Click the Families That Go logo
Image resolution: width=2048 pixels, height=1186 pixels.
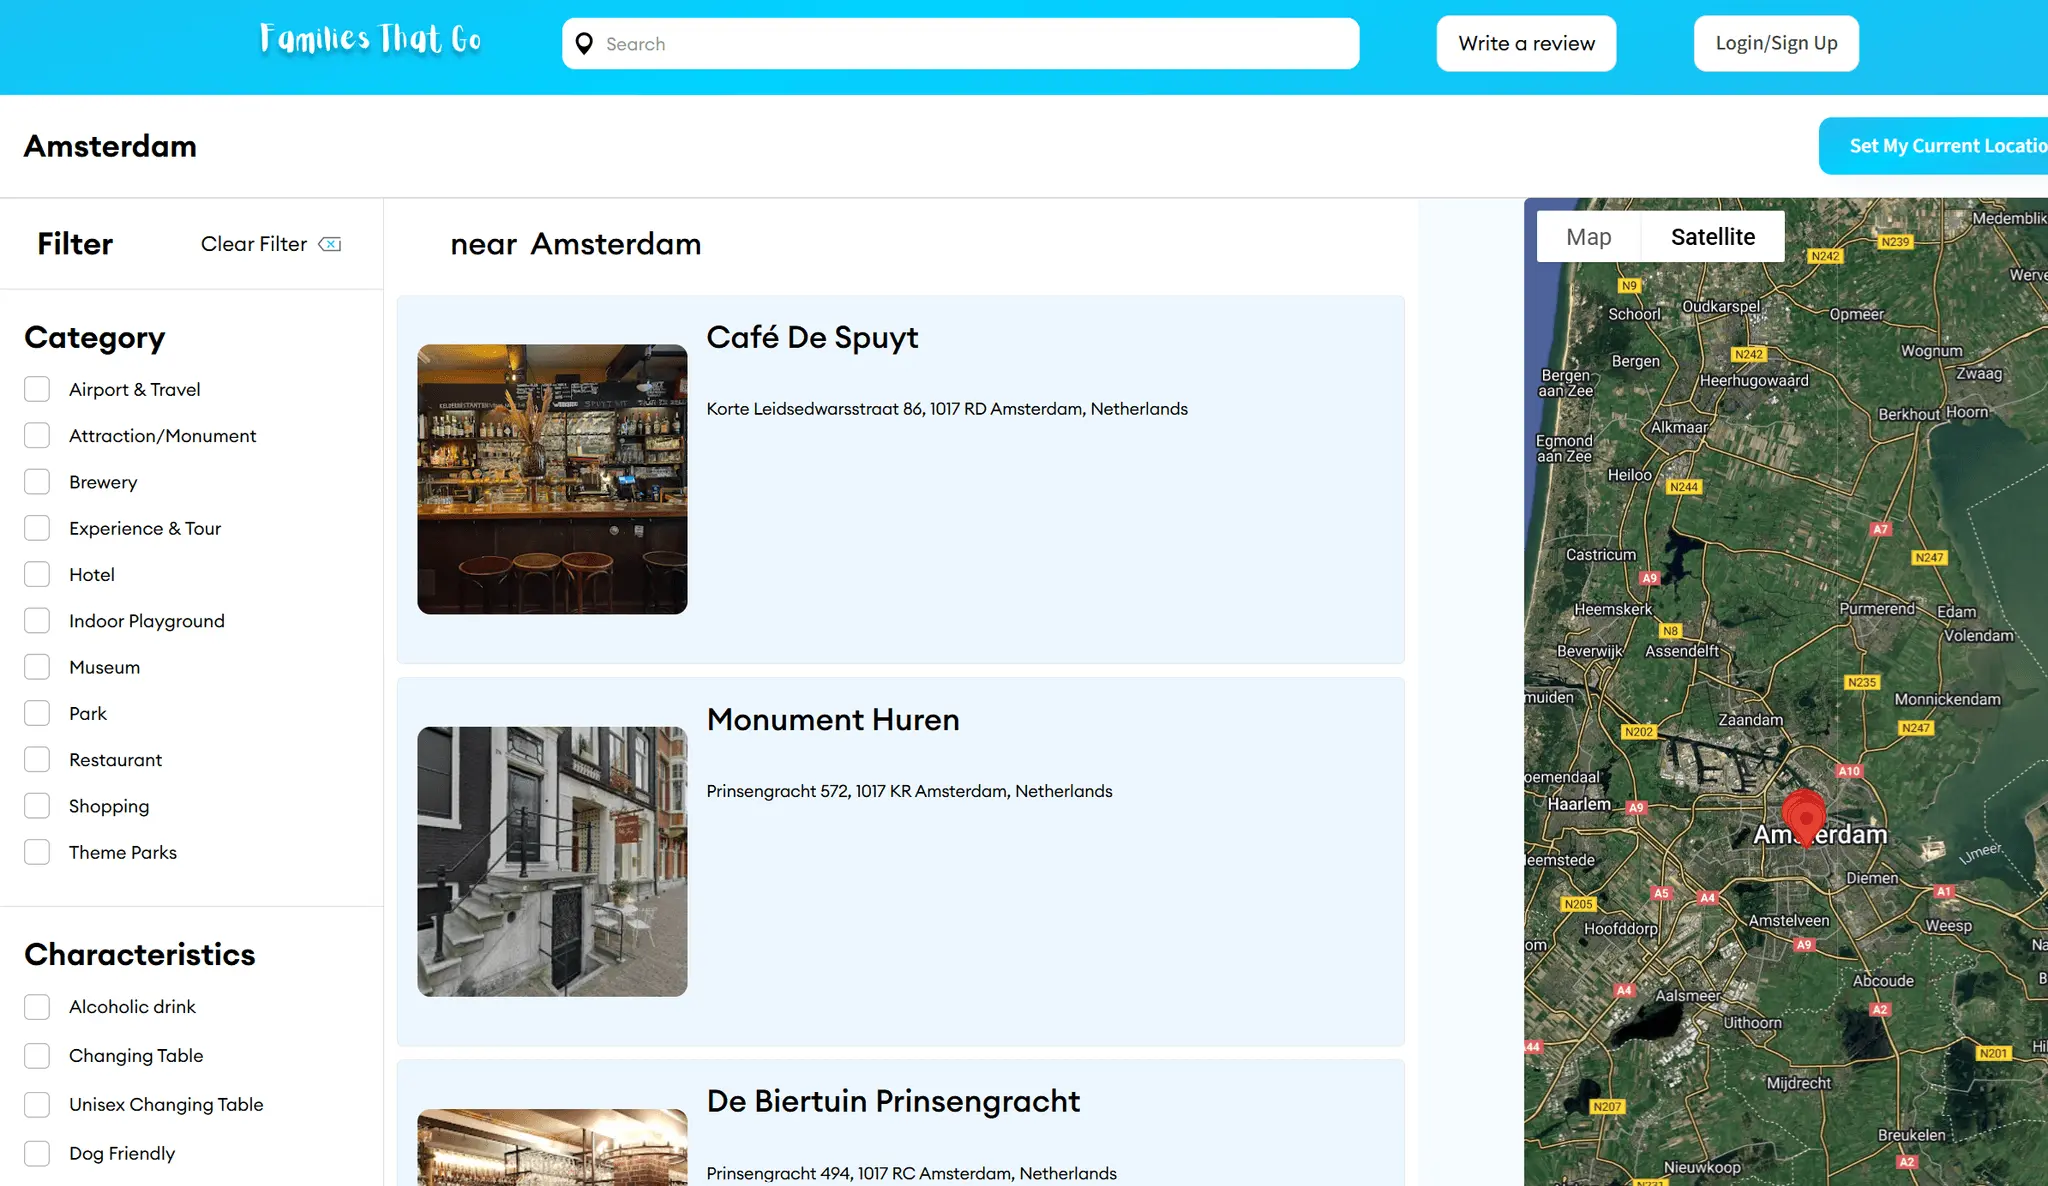pyautogui.click(x=371, y=39)
